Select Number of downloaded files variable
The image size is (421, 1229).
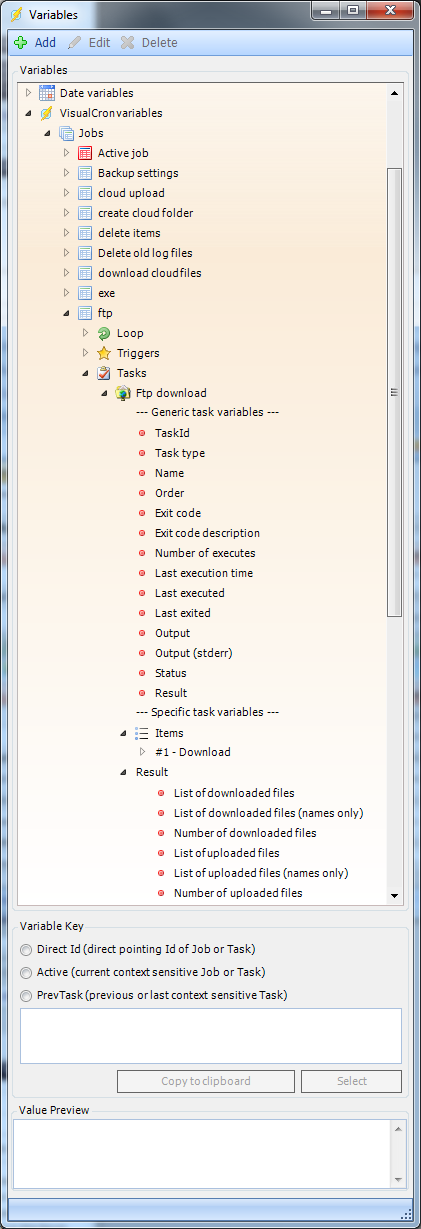[x=245, y=833]
